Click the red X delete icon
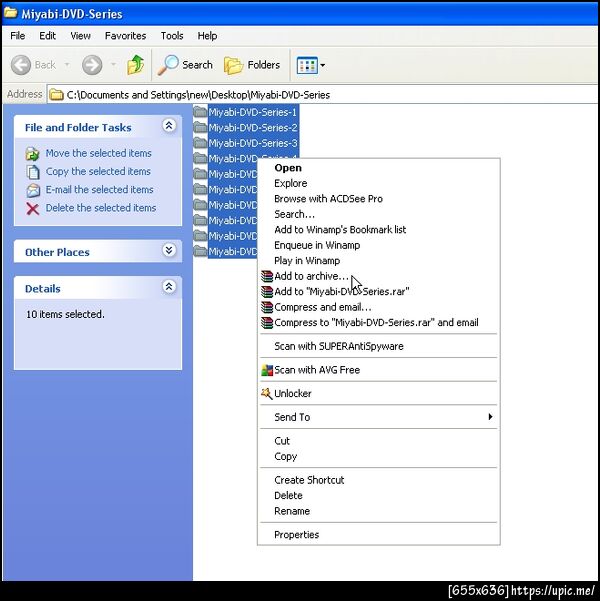 [x=33, y=209]
